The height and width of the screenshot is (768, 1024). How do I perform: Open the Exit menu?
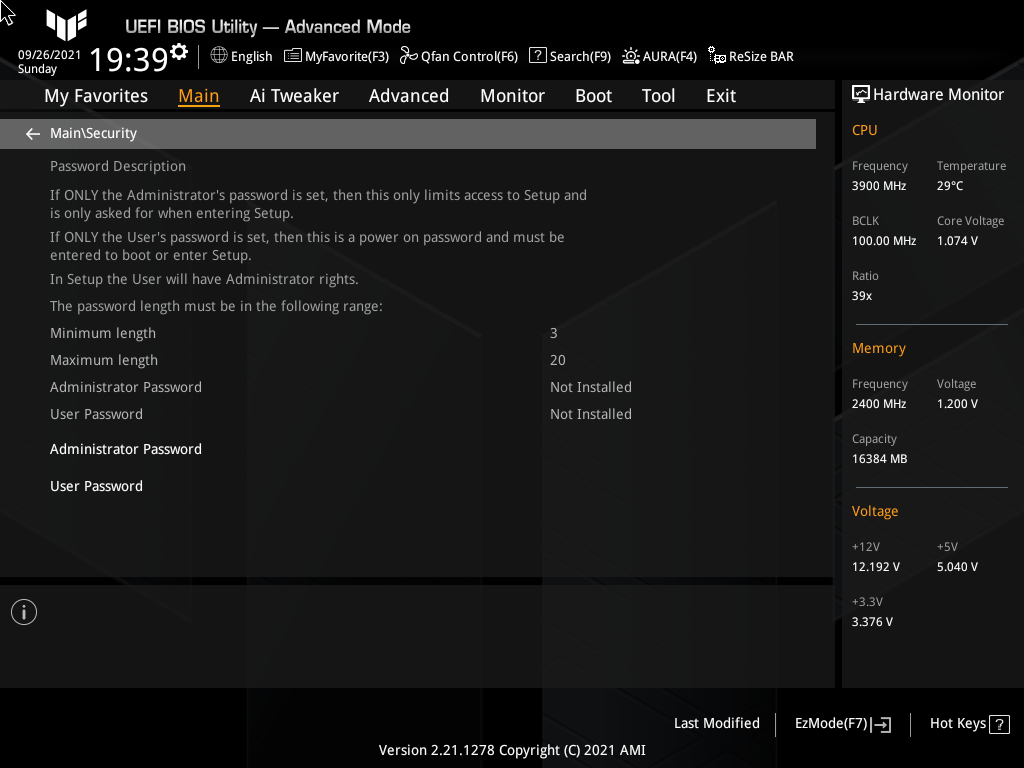(720, 95)
